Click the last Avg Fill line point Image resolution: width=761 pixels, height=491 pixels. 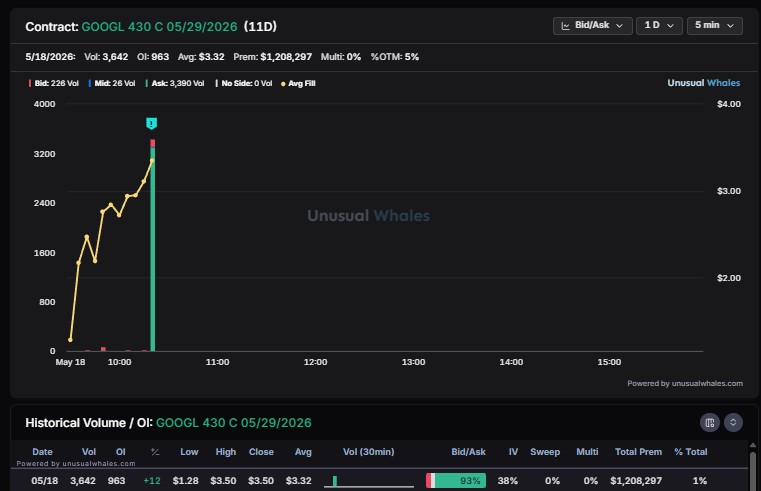(152, 160)
